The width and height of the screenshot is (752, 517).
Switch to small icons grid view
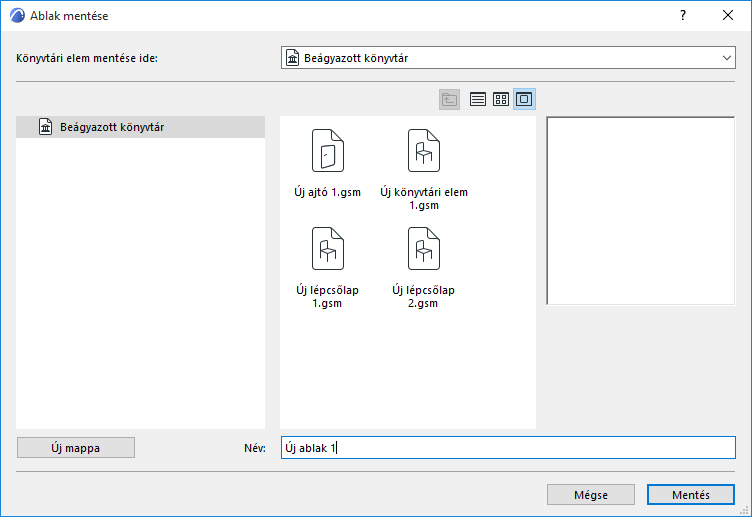point(501,99)
